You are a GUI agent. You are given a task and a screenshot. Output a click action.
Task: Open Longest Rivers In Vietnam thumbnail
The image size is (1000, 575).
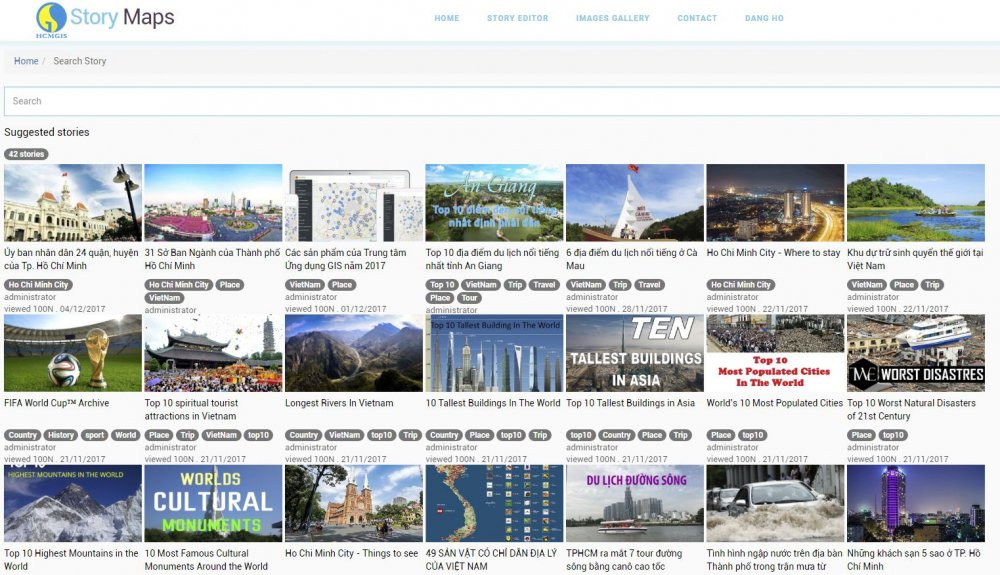pyautogui.click(x=353, y=353)
